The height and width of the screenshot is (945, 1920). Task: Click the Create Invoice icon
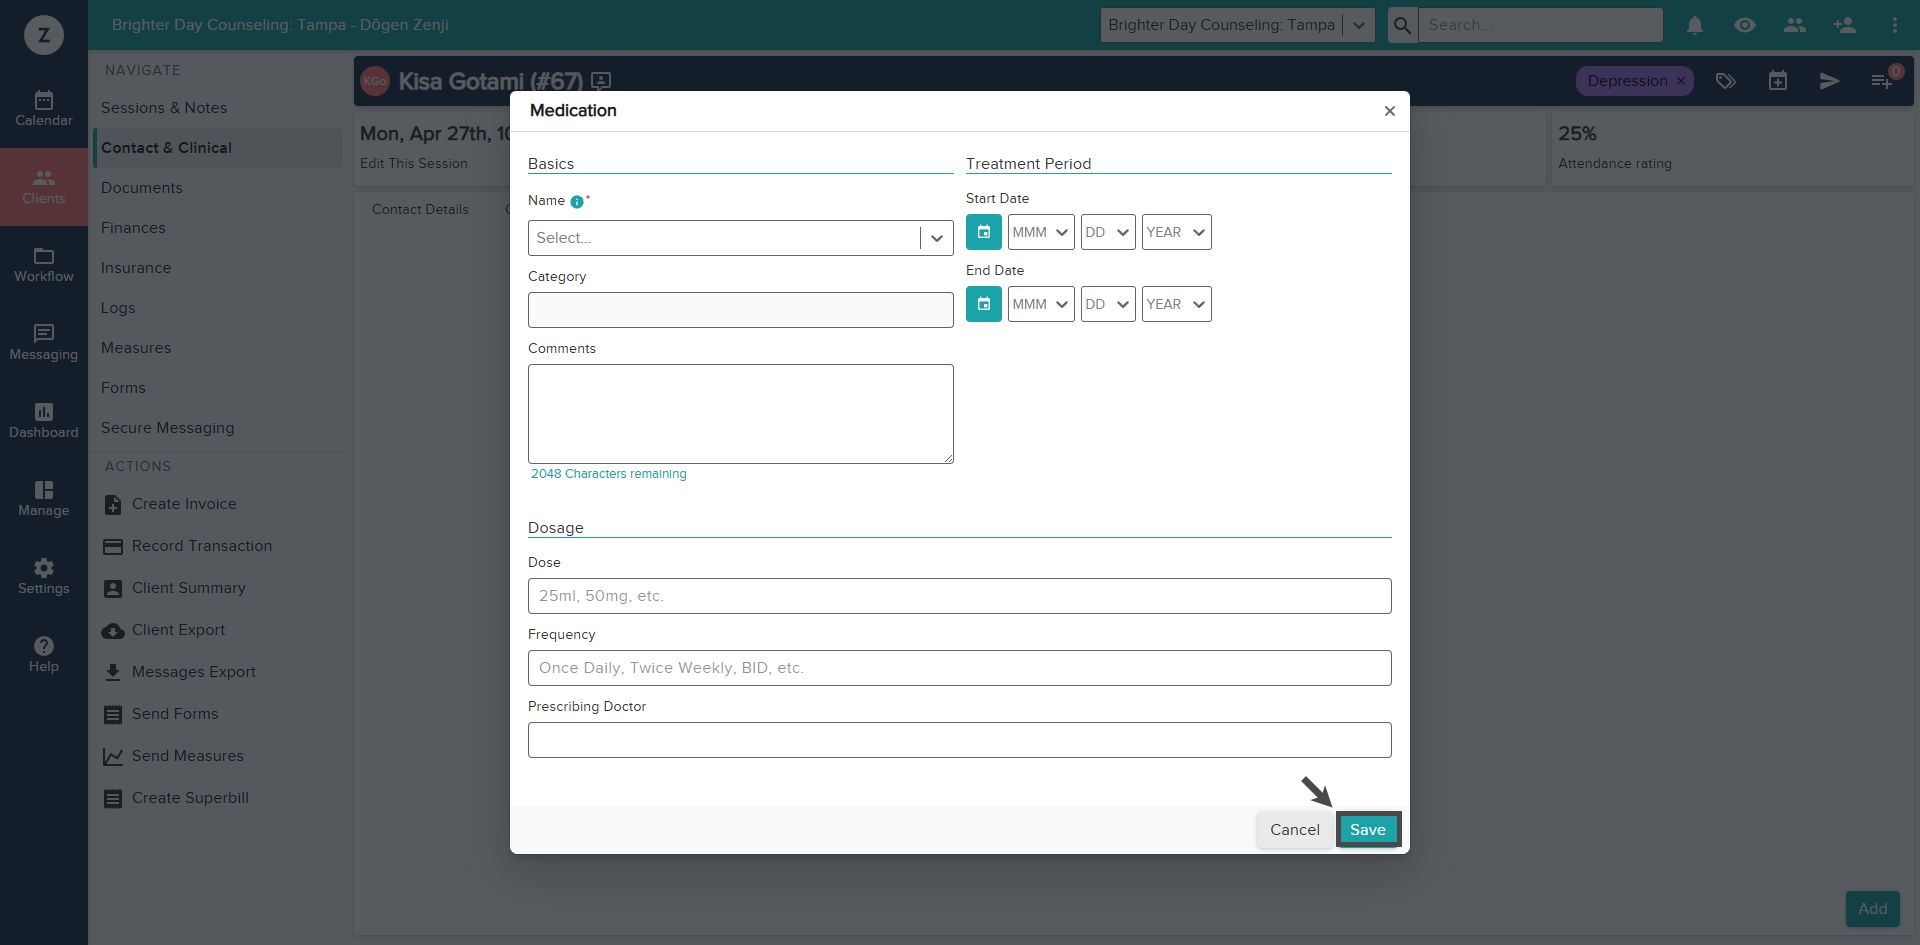point(113,505)
